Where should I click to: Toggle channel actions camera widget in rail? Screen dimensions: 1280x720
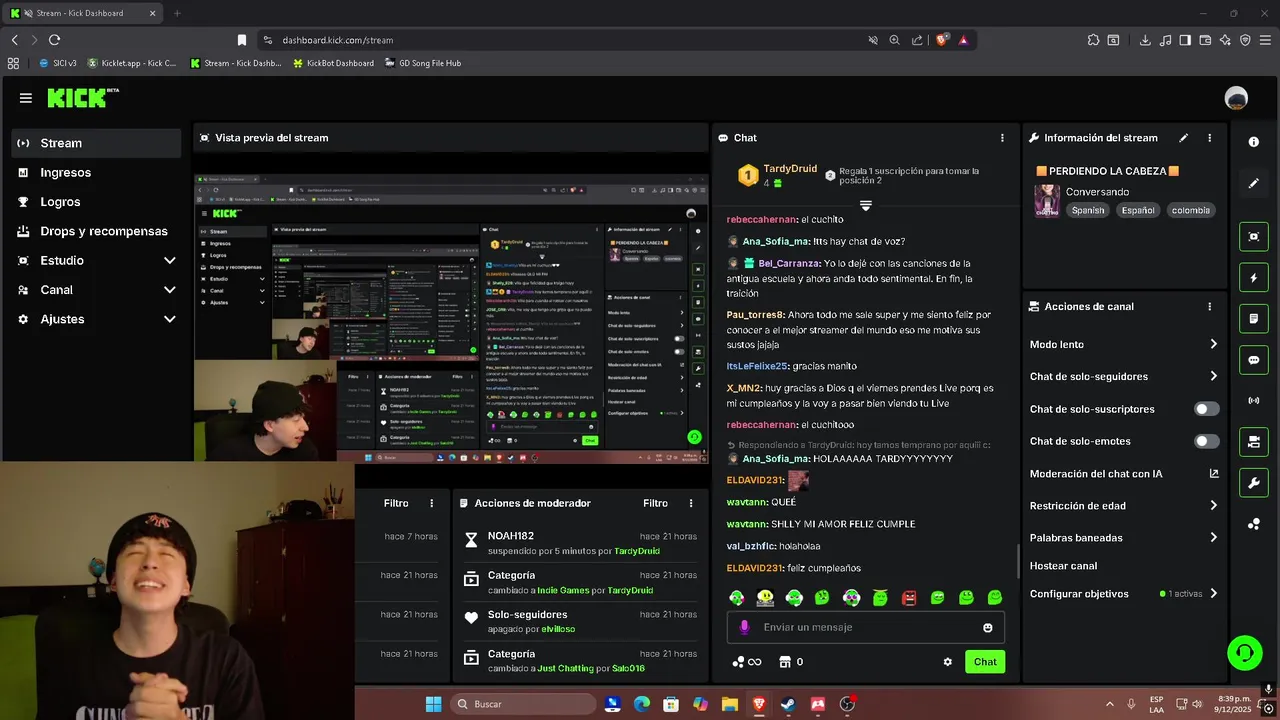click(x=1254, y=442)
